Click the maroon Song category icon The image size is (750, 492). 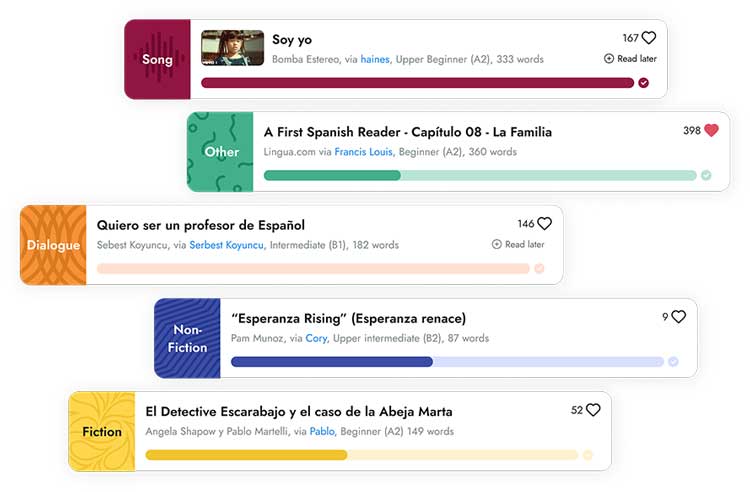pos(157,59)
